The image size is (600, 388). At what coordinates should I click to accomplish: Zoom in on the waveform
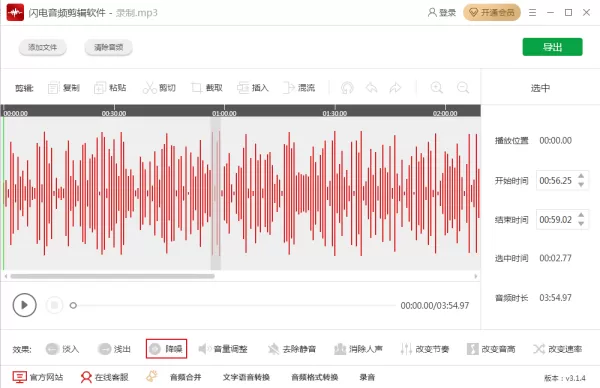[437, 88]
